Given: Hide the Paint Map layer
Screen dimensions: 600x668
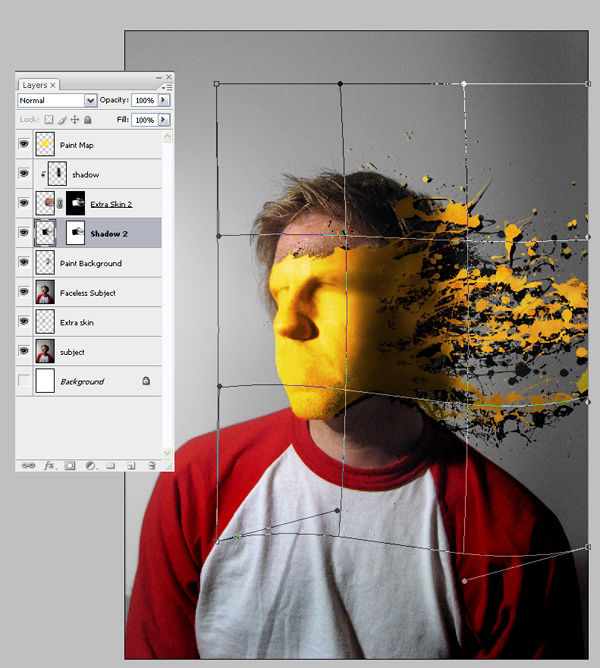Looking at the screenshot, I should click(x=24, y=144).
